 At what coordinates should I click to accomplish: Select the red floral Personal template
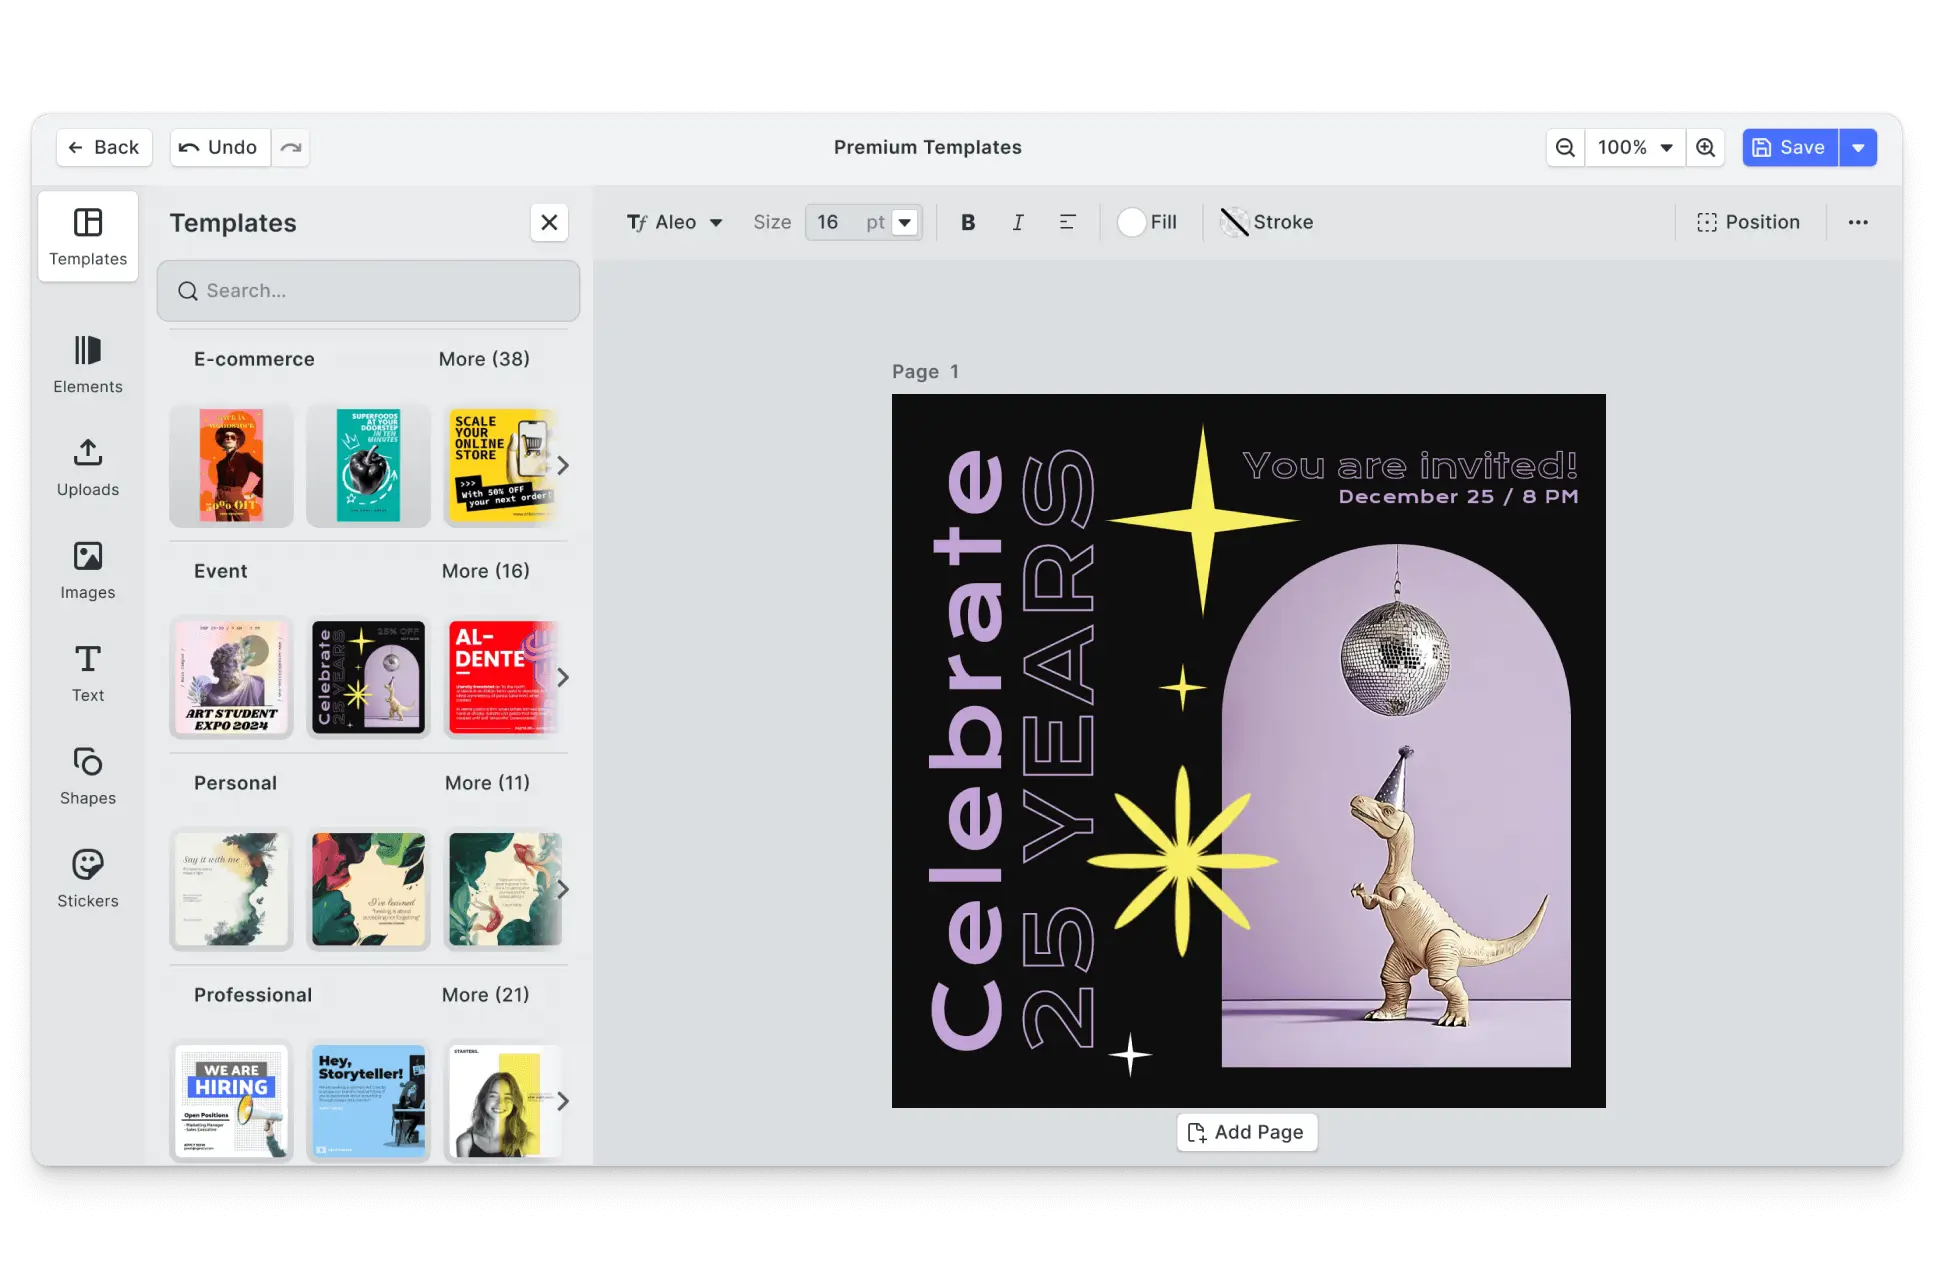(x=368, y=890)
